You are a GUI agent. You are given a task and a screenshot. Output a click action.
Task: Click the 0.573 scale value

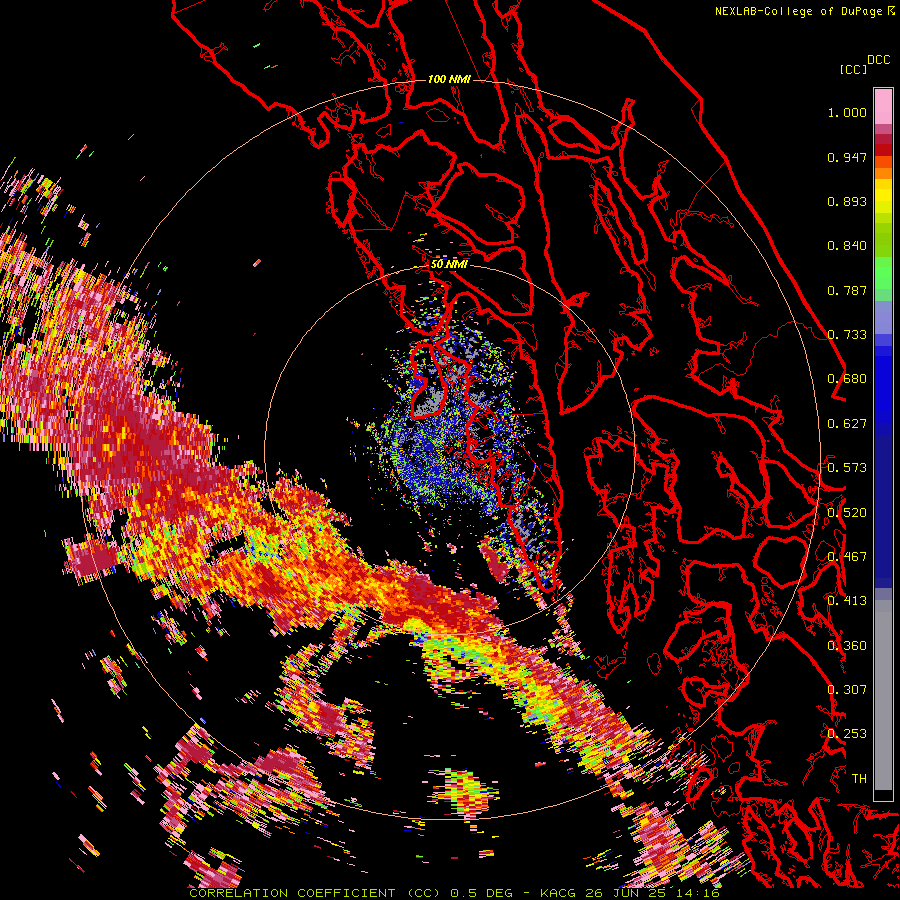click(847, 468)
